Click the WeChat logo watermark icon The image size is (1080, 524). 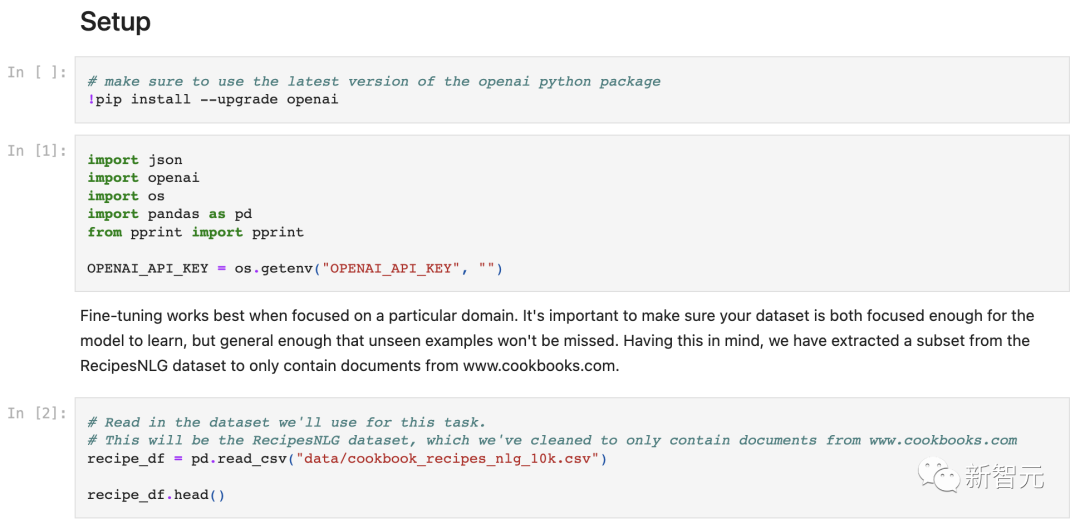940,476
